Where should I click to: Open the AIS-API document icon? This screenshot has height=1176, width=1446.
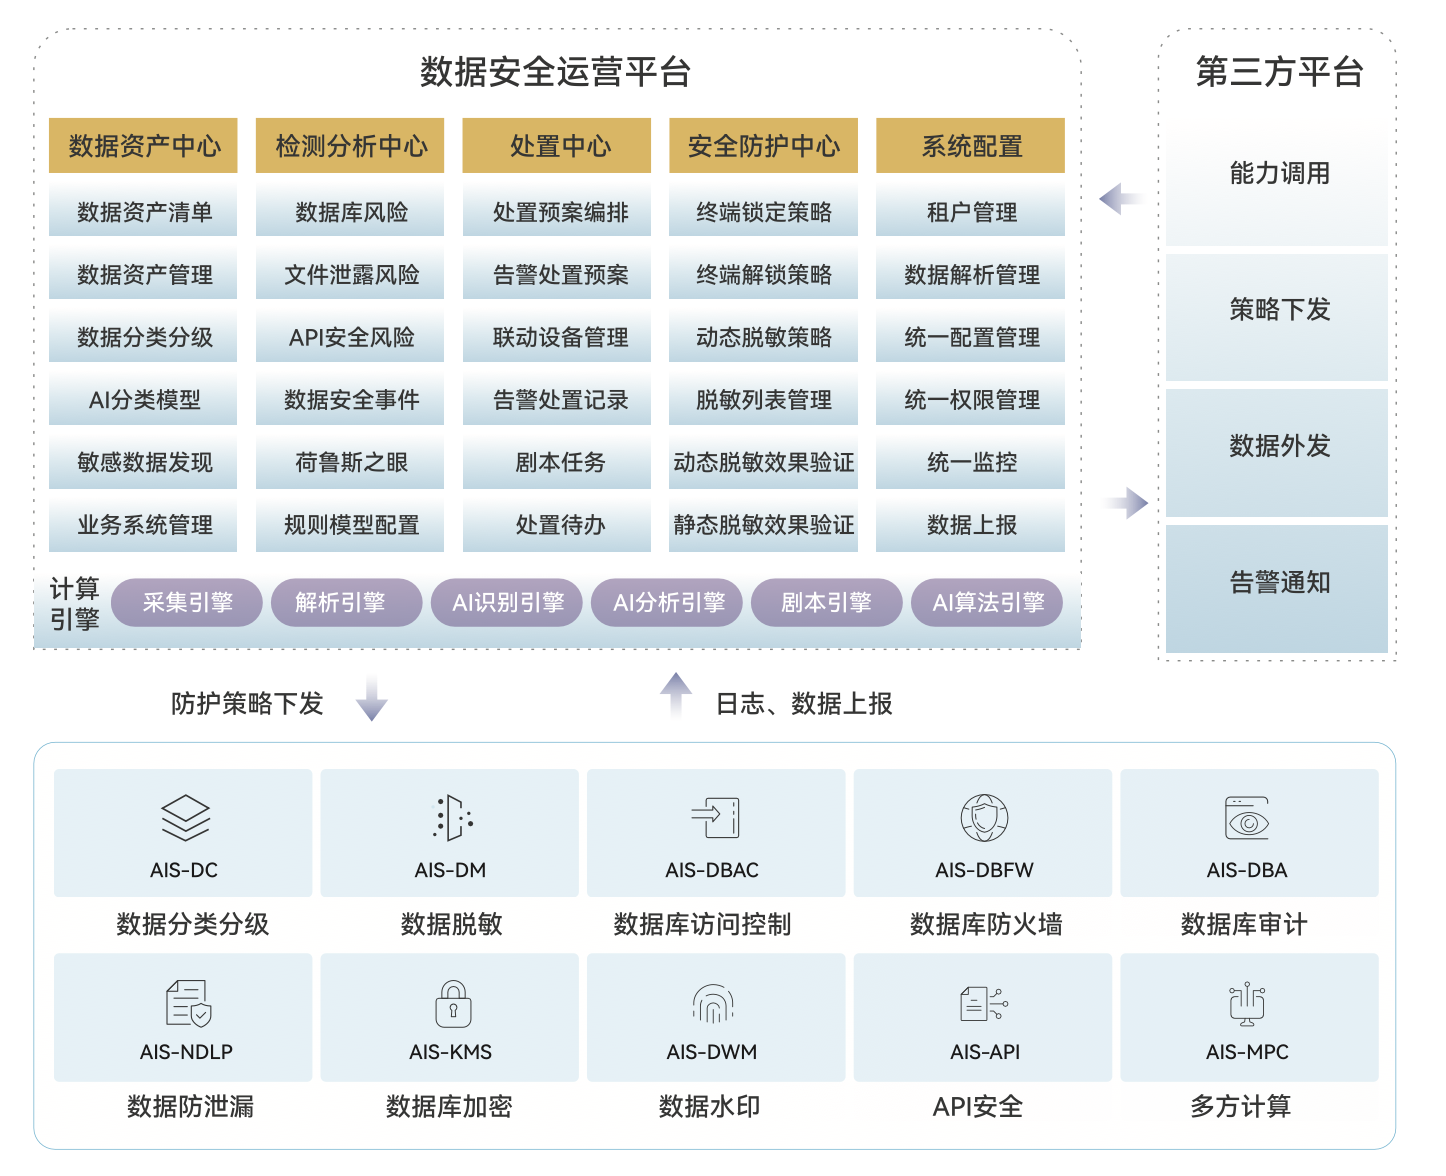tap(984, 1003)
